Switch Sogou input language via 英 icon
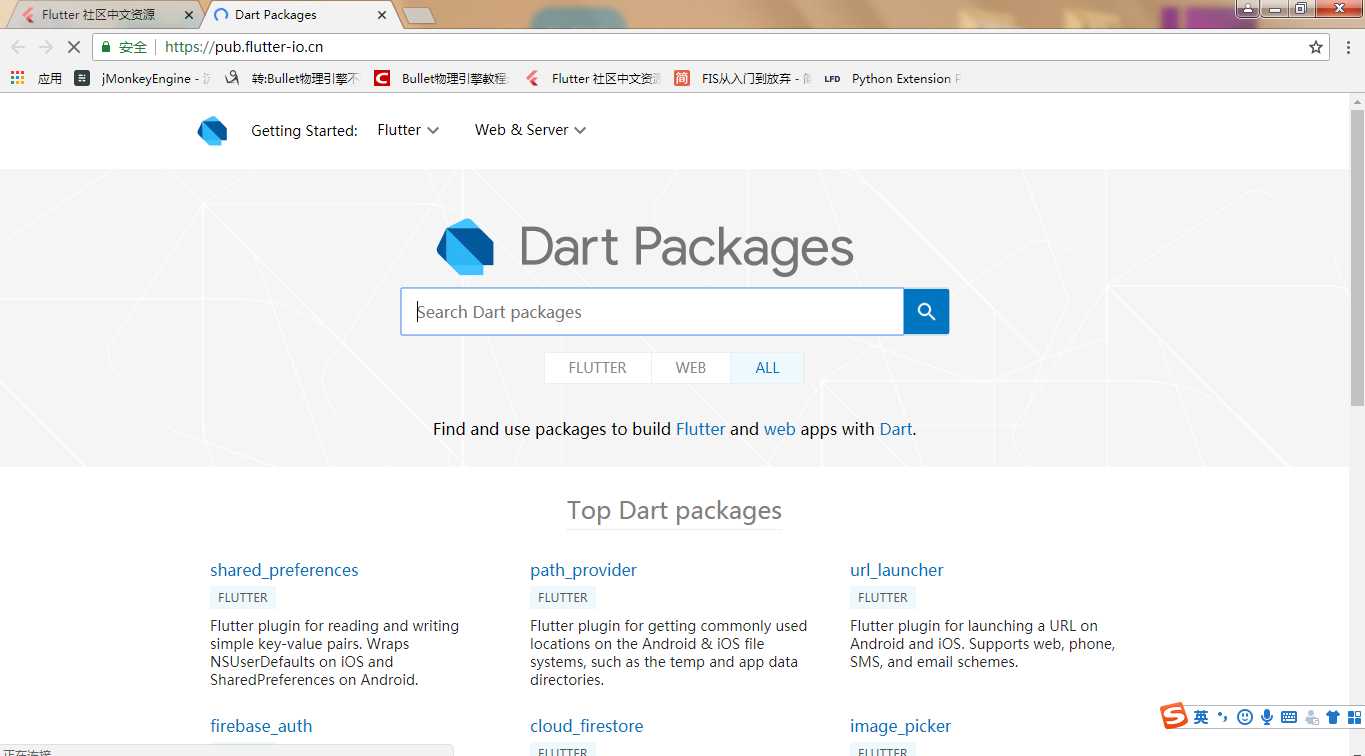The image size is (1365, 756). [x=1201, y=717]
